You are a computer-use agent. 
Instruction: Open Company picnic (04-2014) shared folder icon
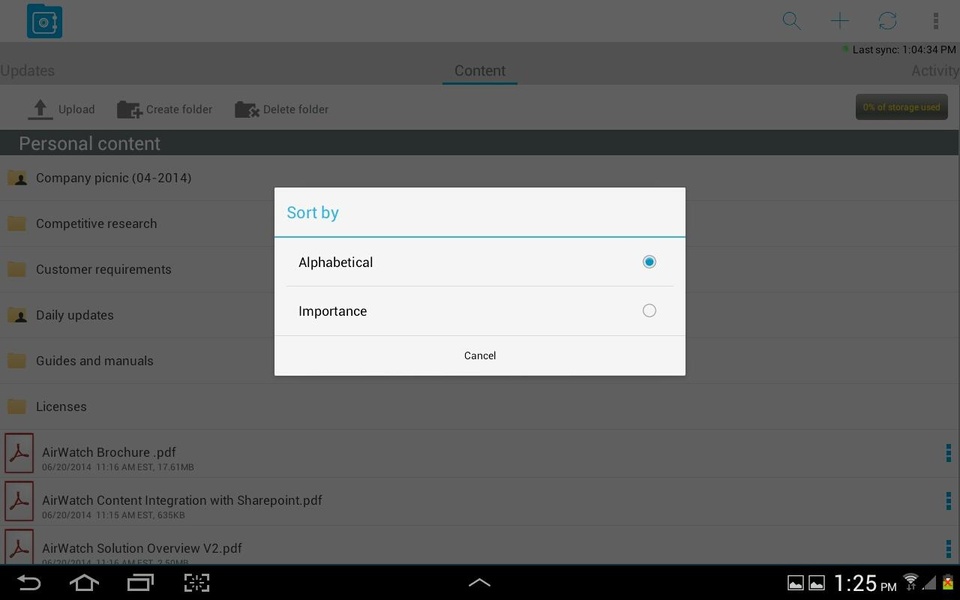click(17, 178)
